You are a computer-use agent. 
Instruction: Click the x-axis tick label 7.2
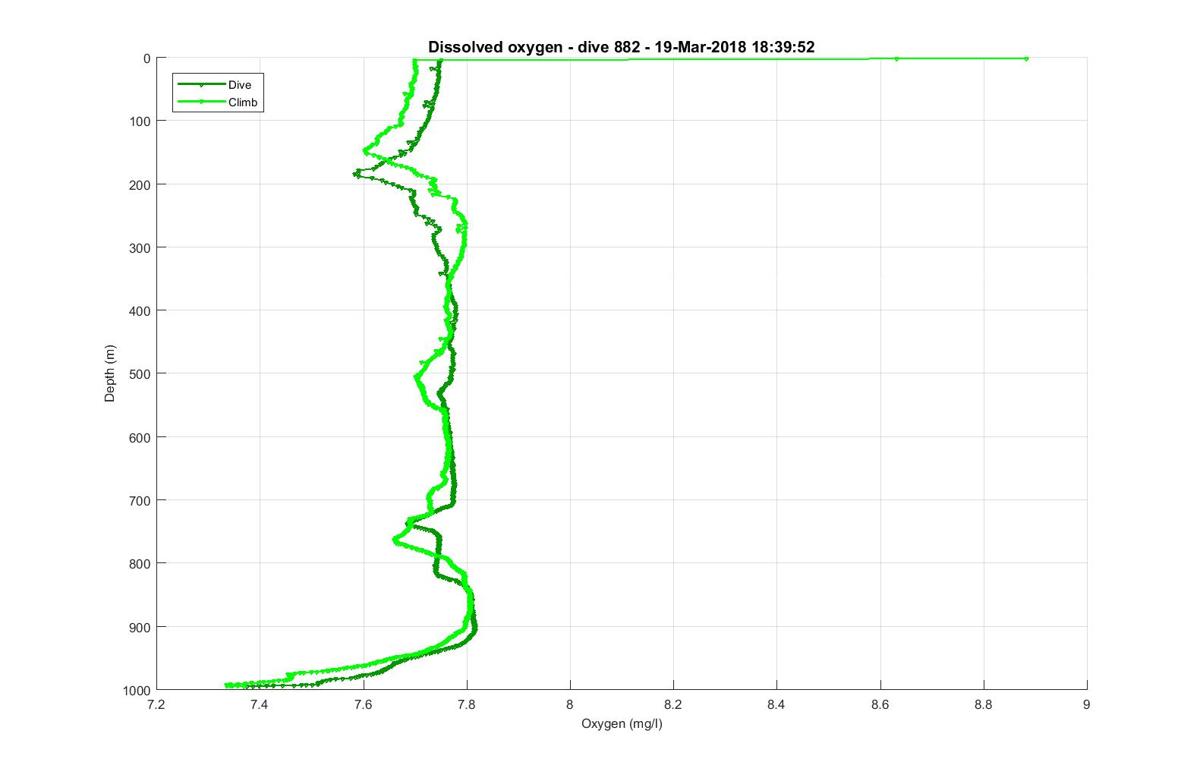(156, 705)
